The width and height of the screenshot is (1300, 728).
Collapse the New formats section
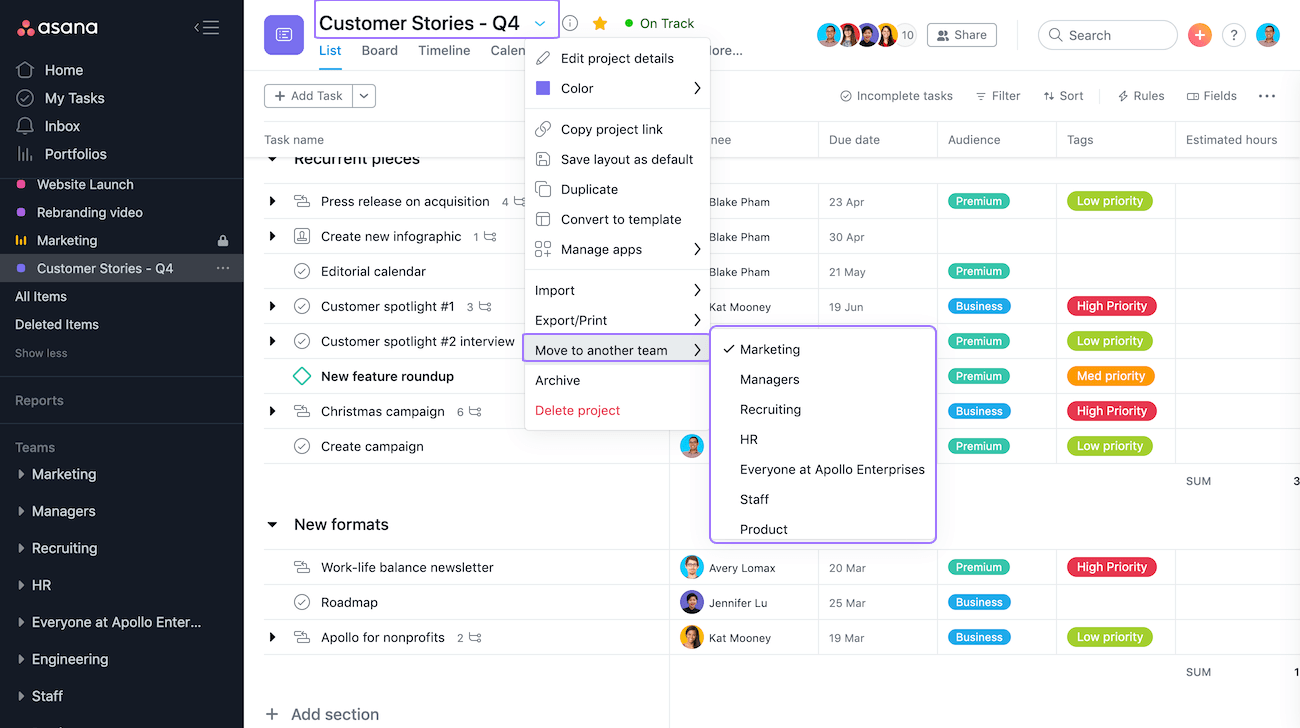coord(272,524)
